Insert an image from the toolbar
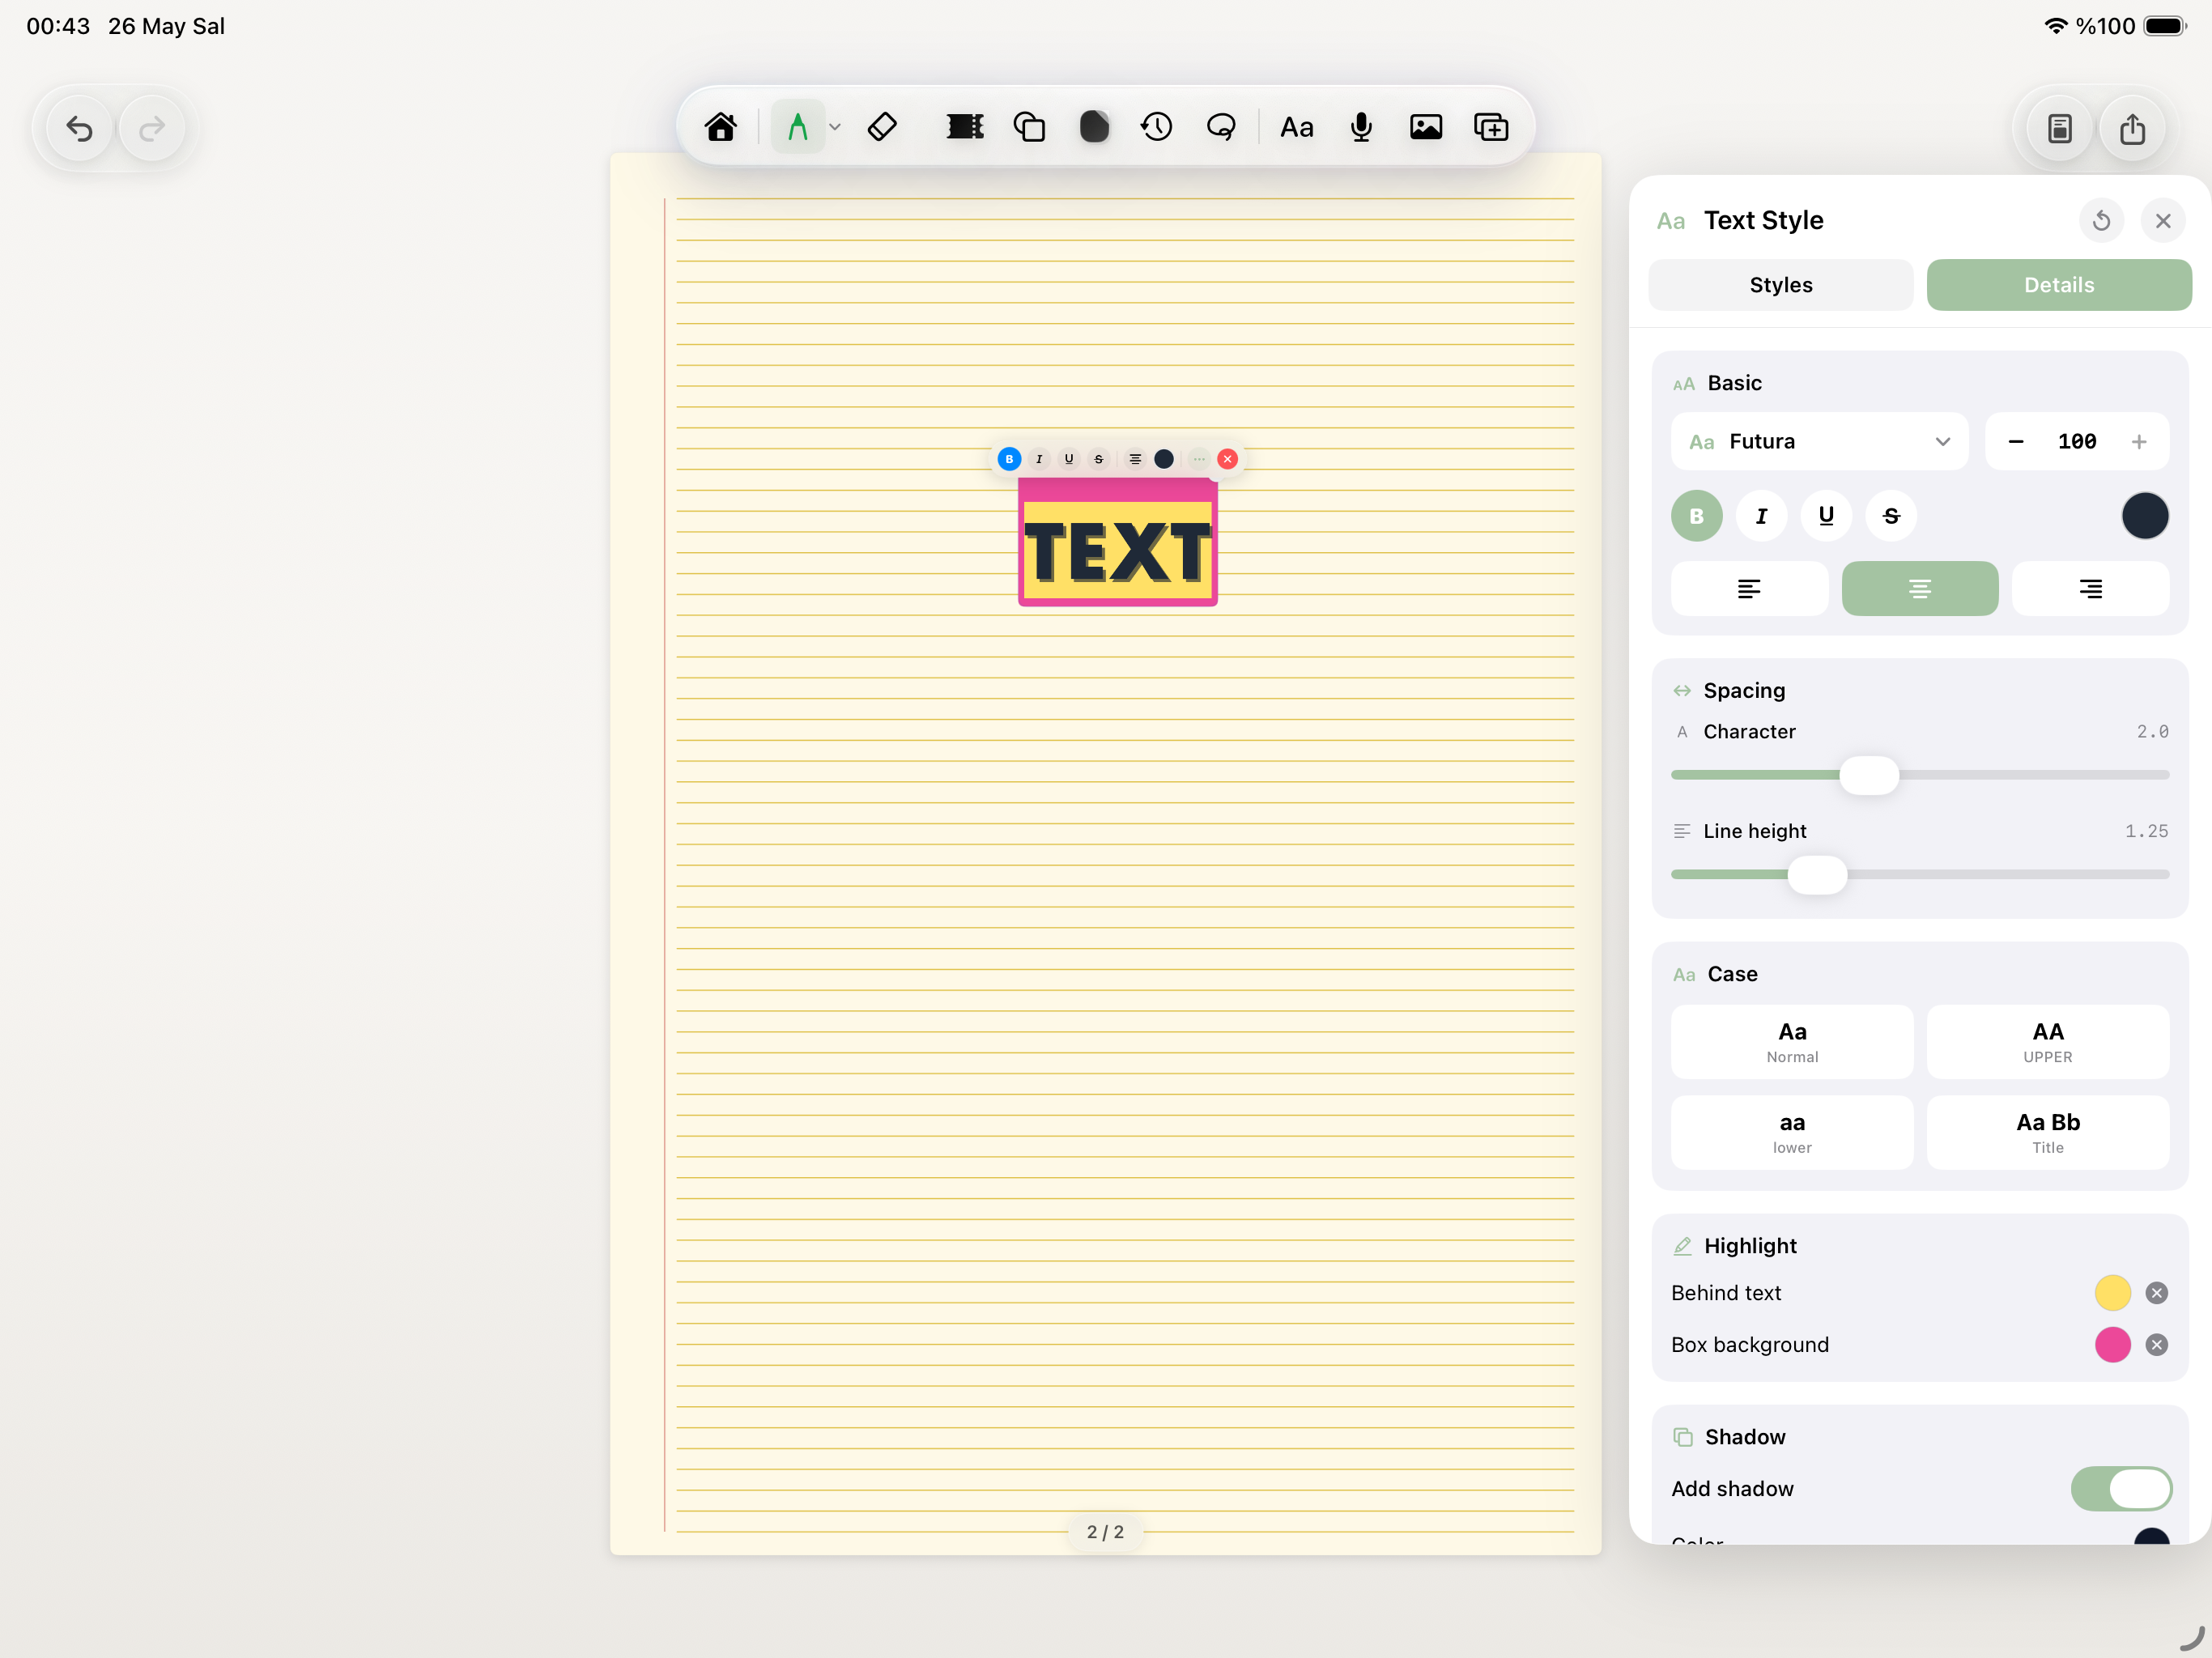The height and width of the screenshot is (1658, 2212). click(x=1426, y=127)
